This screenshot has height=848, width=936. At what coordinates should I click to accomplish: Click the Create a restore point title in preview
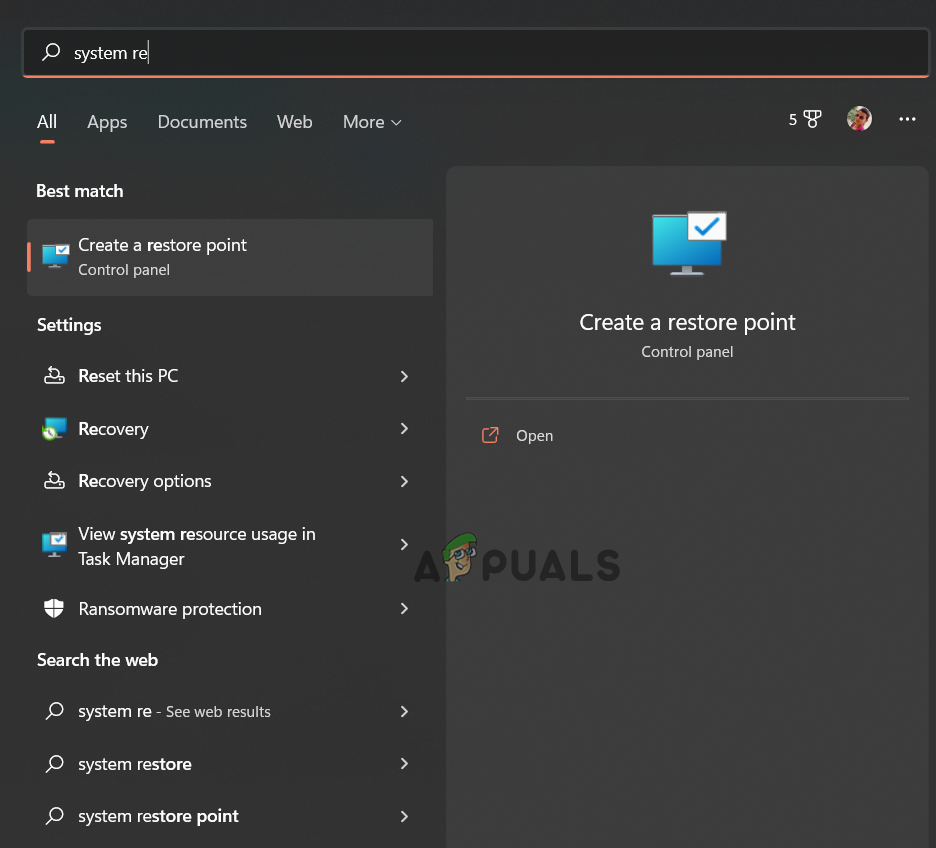click(x=687, y=322)
